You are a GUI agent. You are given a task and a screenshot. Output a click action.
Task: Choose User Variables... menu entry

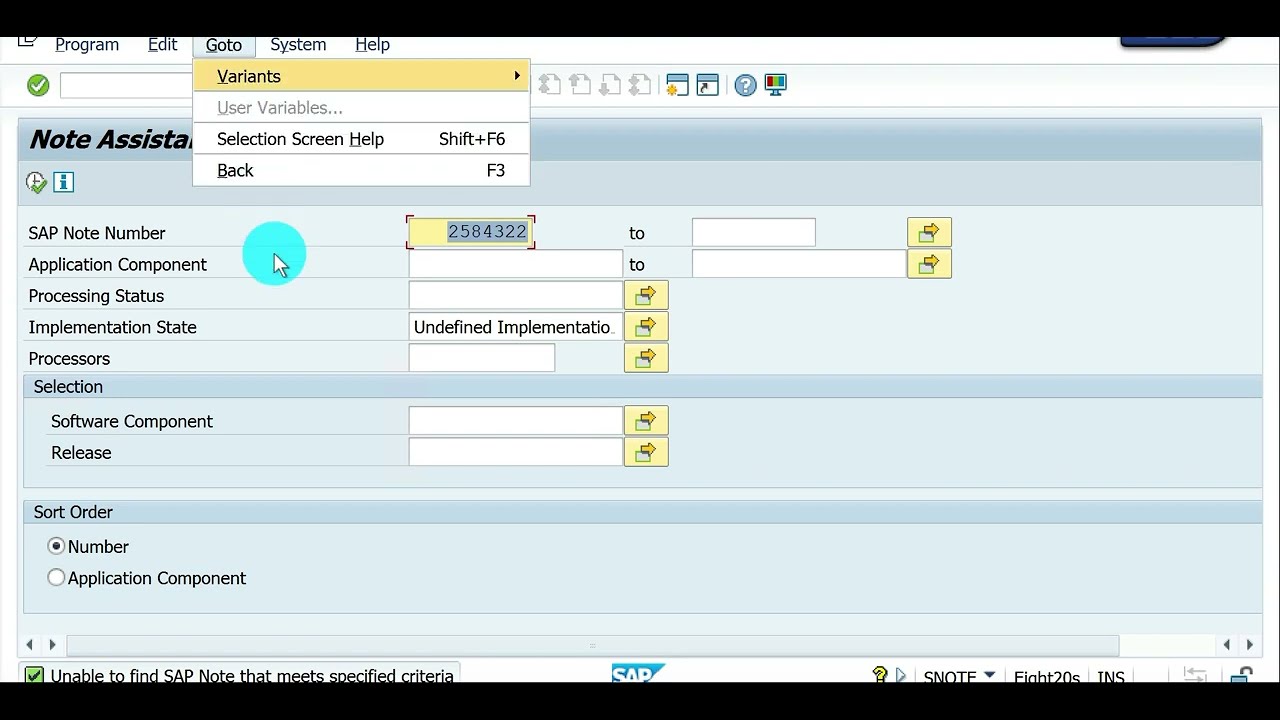(361, 108)
